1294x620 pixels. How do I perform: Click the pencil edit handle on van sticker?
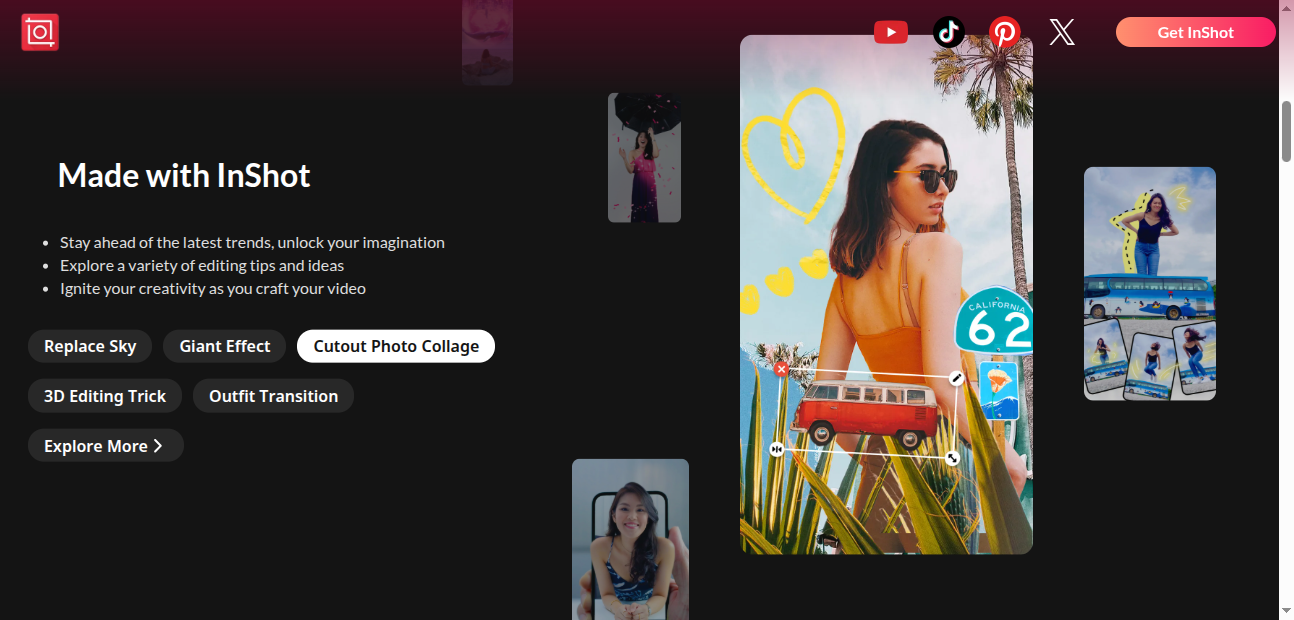pyautogui.click(x=956, y=378)
